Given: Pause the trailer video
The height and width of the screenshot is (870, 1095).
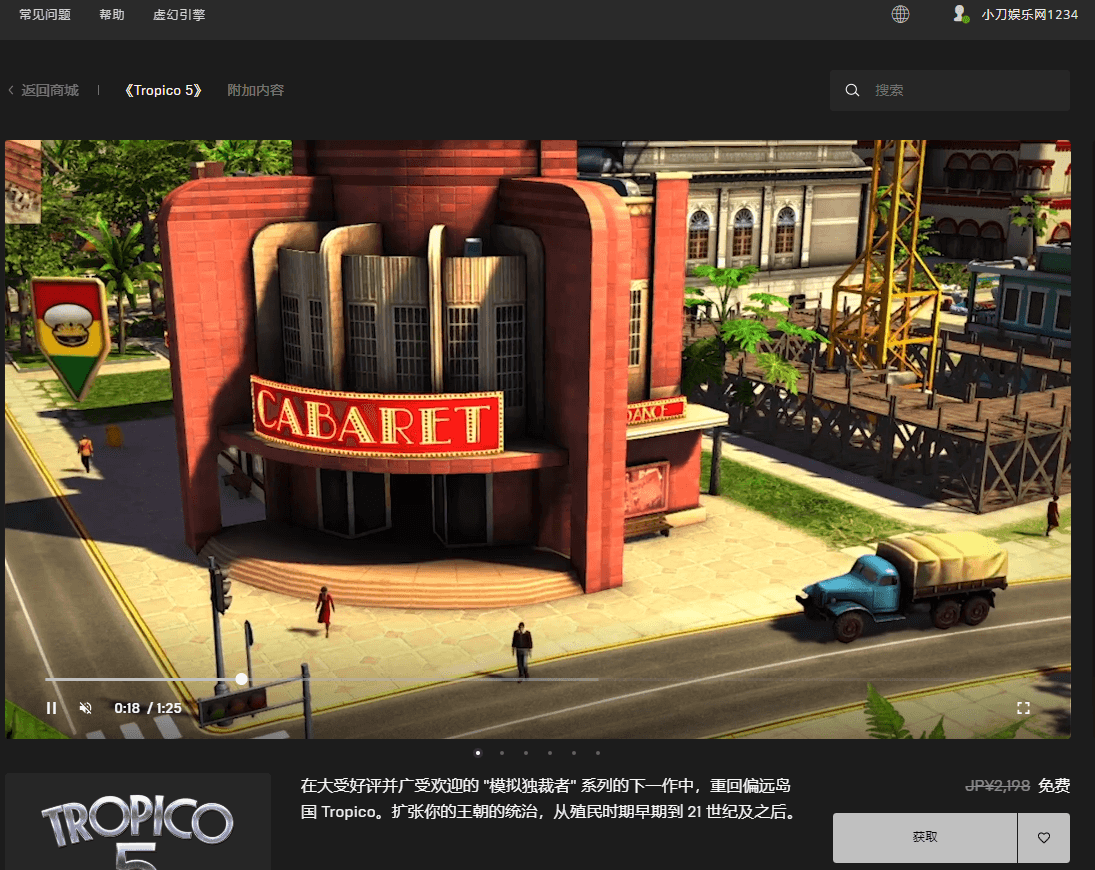Looking at the screenshot, I should (x=51, y=708).
